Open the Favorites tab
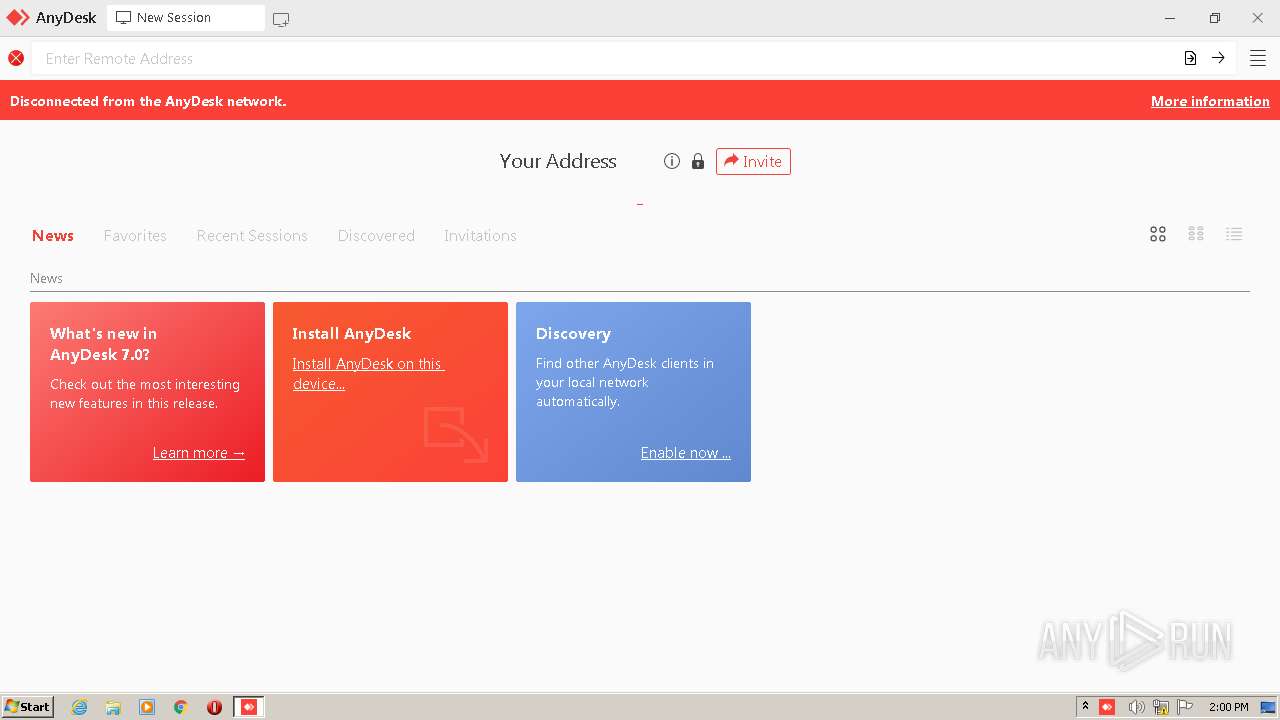The image size is (1280, 720). click(135, 236)
